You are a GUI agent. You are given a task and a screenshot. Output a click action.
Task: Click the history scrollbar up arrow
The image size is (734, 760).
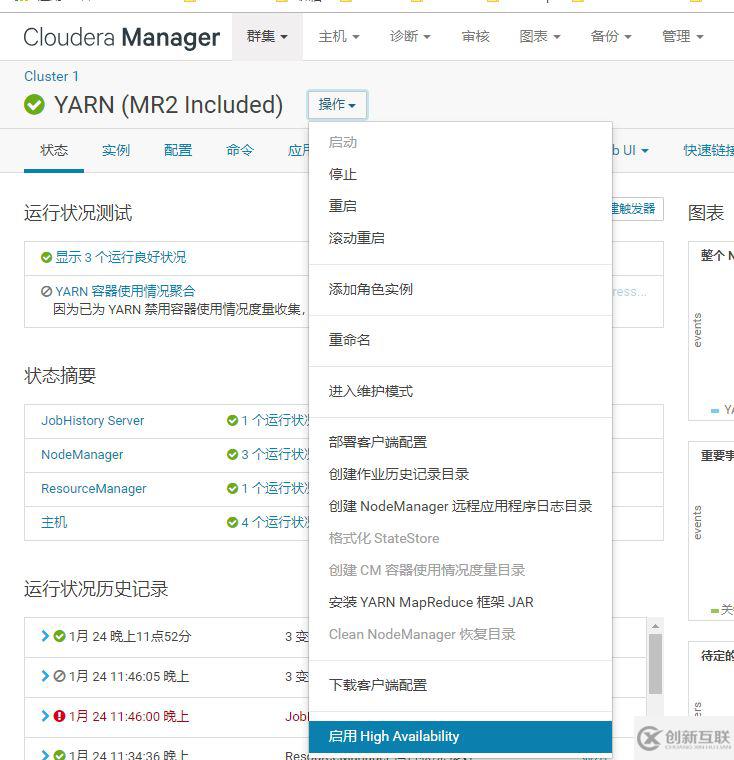tap(655, 626)
